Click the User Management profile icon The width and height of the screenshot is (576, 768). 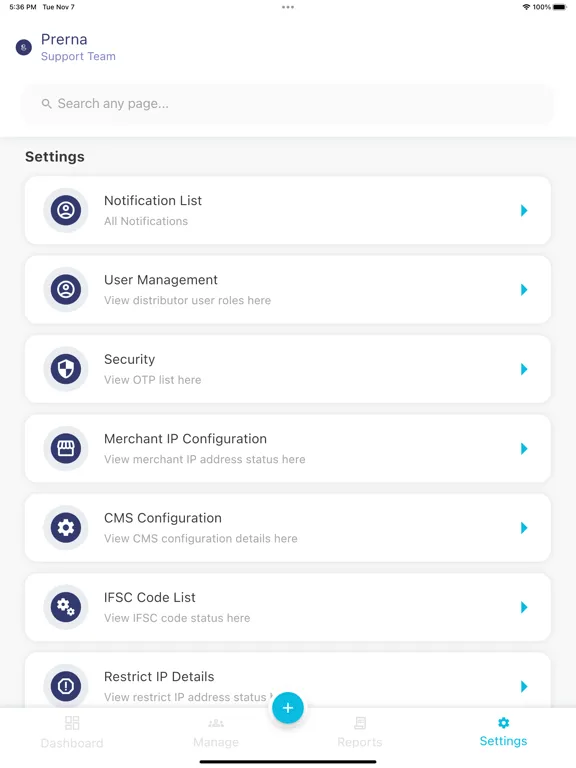coord(66,289)
